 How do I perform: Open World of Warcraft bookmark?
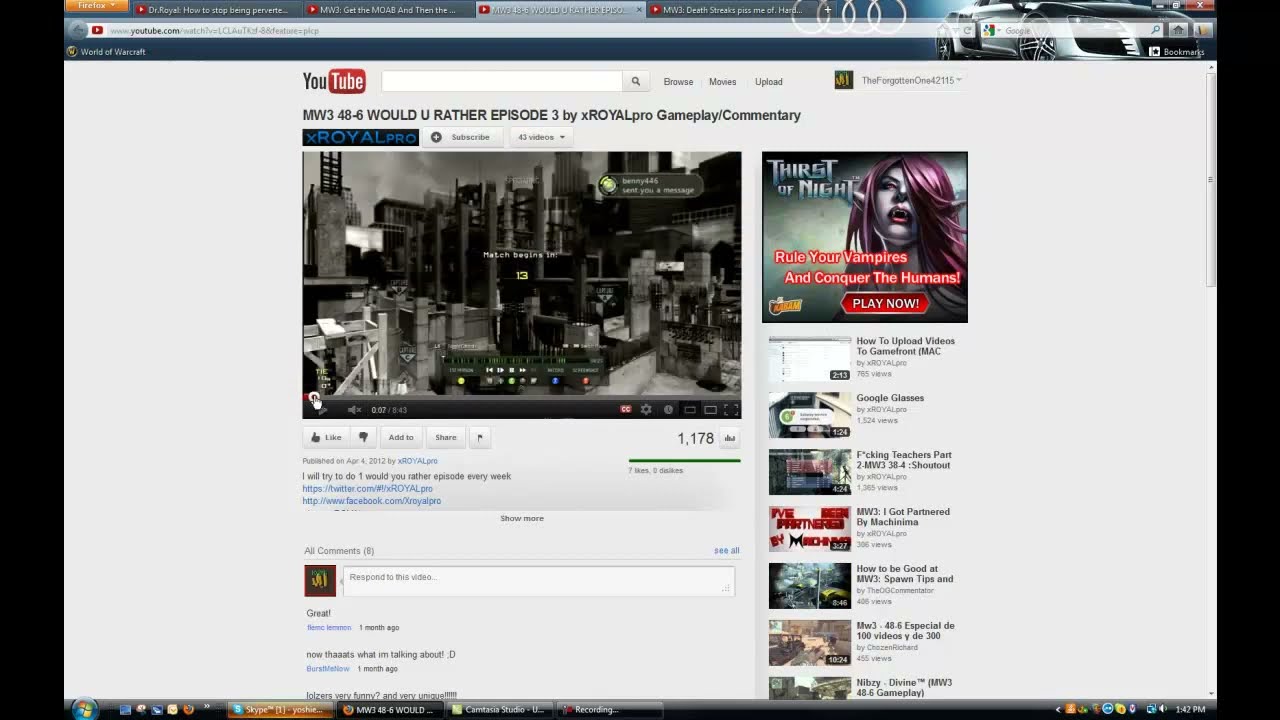(107, 52)
